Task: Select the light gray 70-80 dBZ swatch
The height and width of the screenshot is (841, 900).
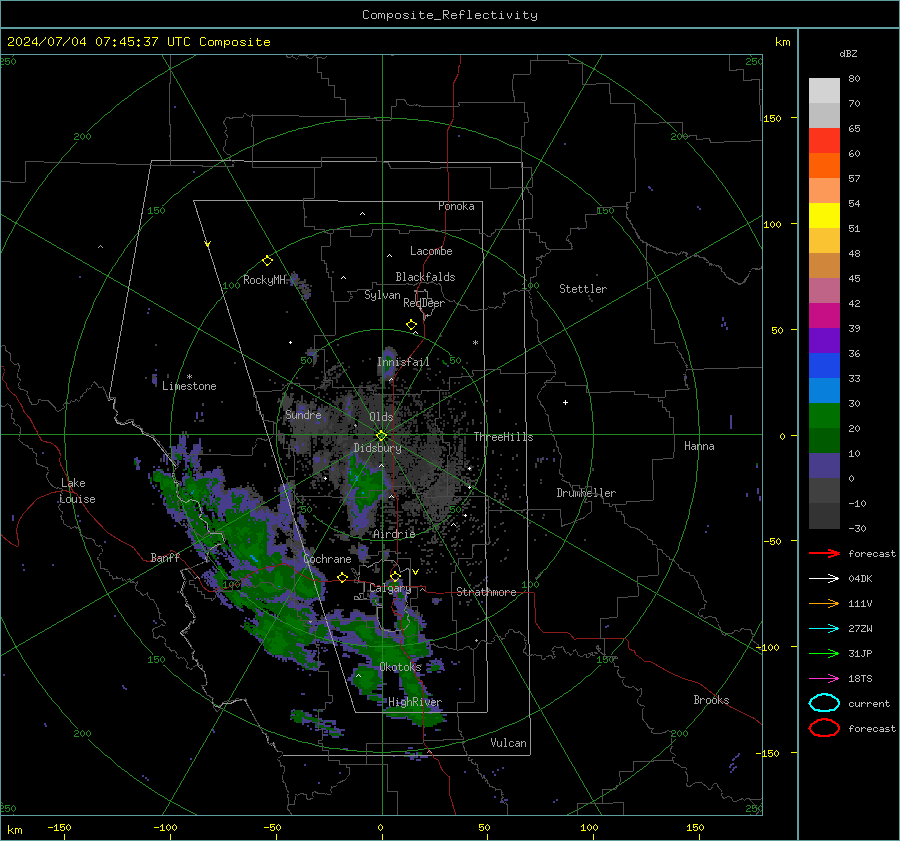Action: point(824,91)
